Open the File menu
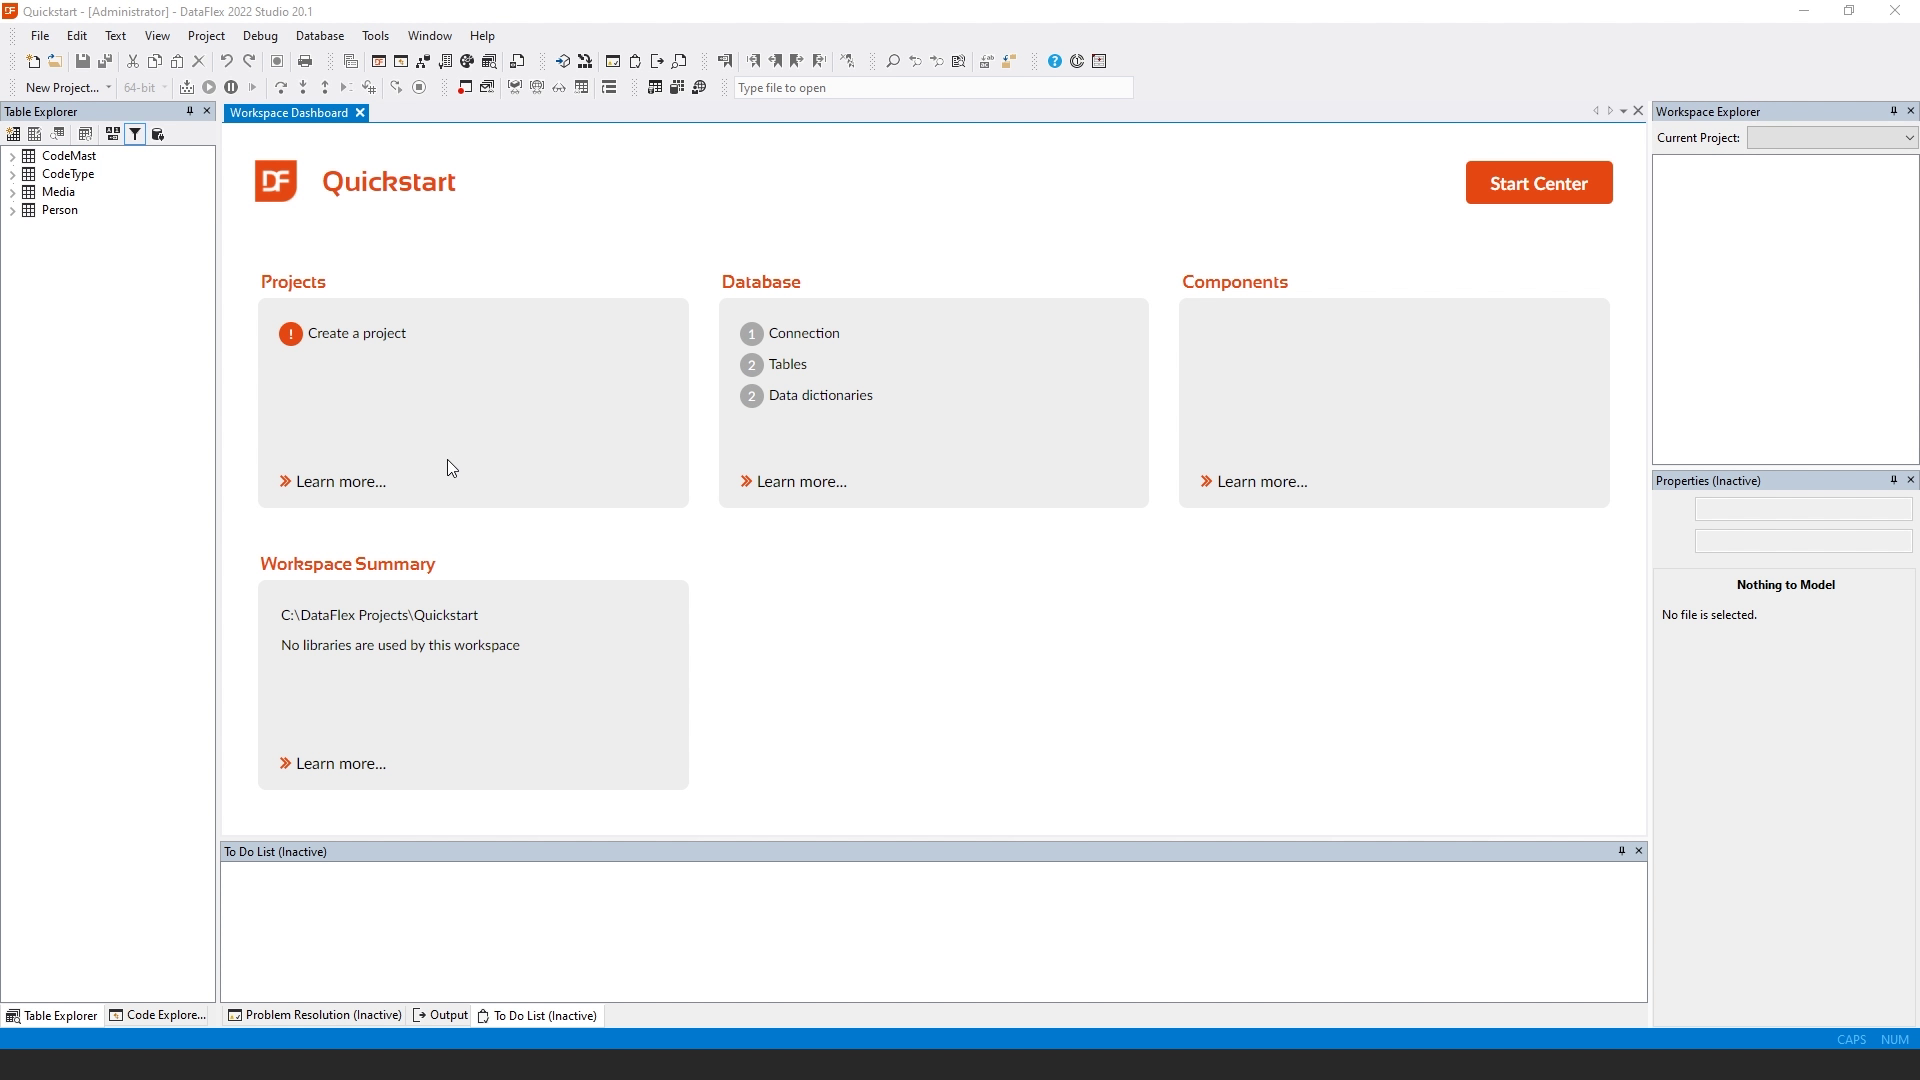The image size is (1920, 1080). click(40, 35)
